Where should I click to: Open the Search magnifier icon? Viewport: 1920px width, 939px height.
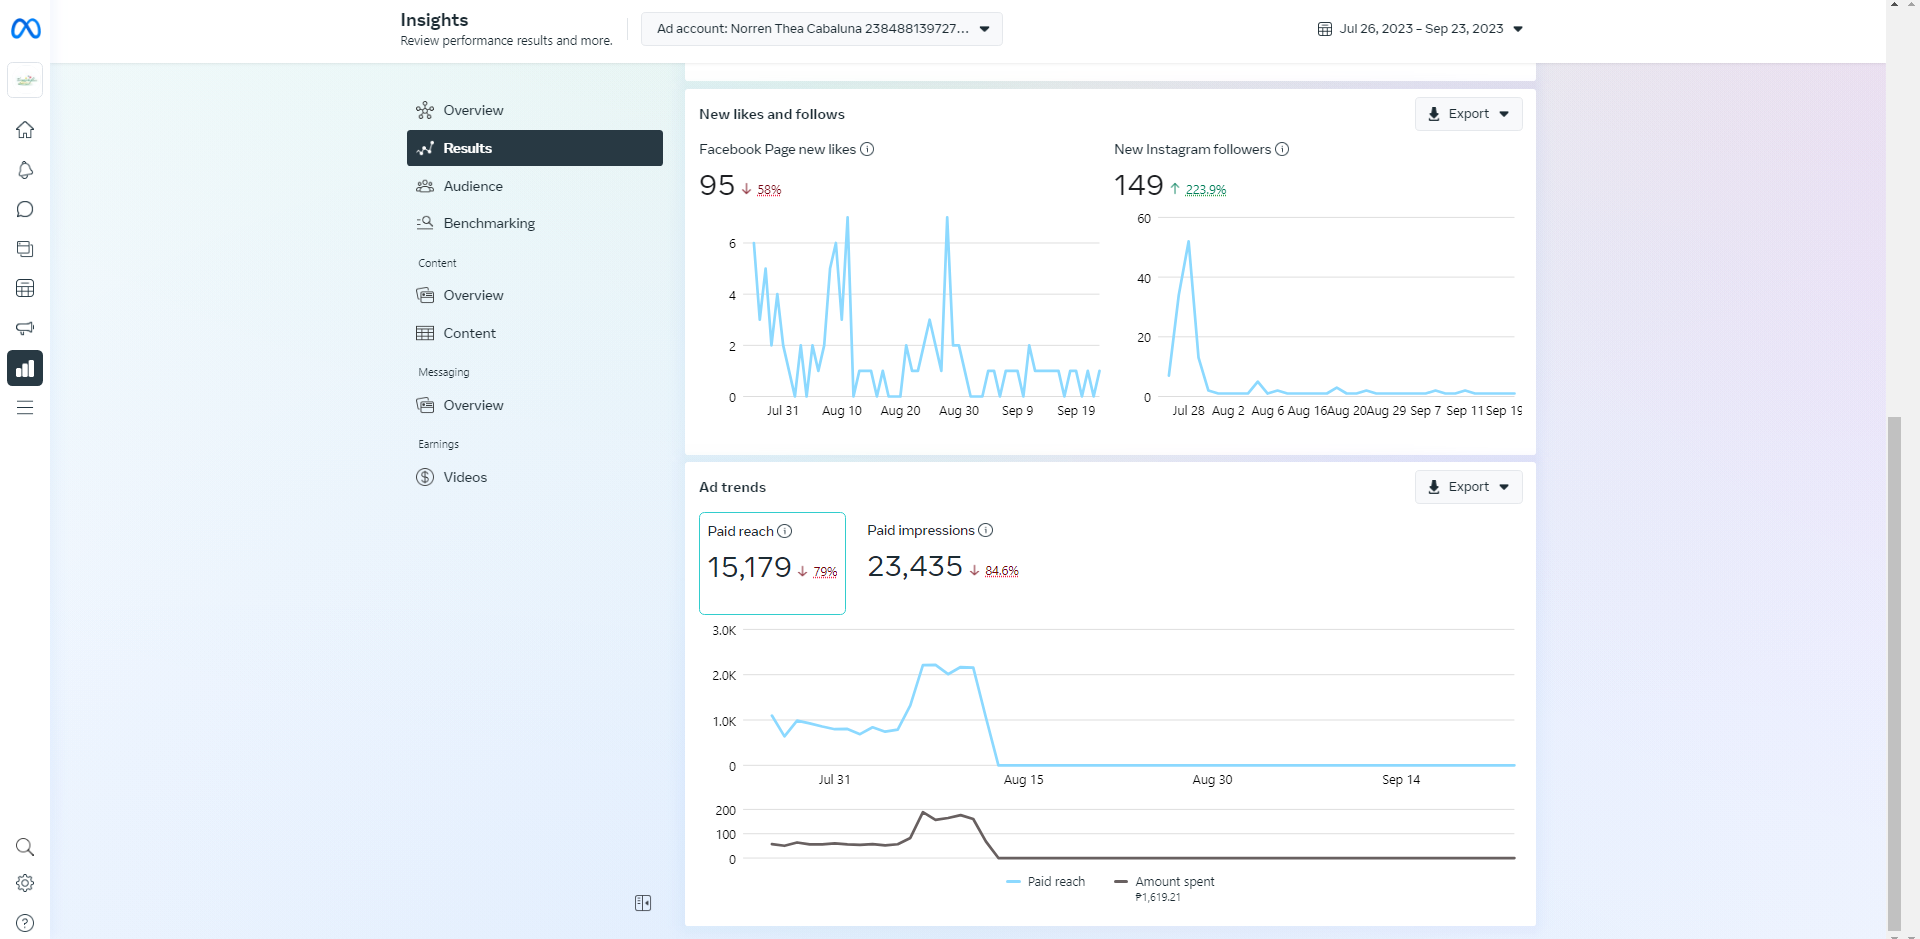point(25,847)
